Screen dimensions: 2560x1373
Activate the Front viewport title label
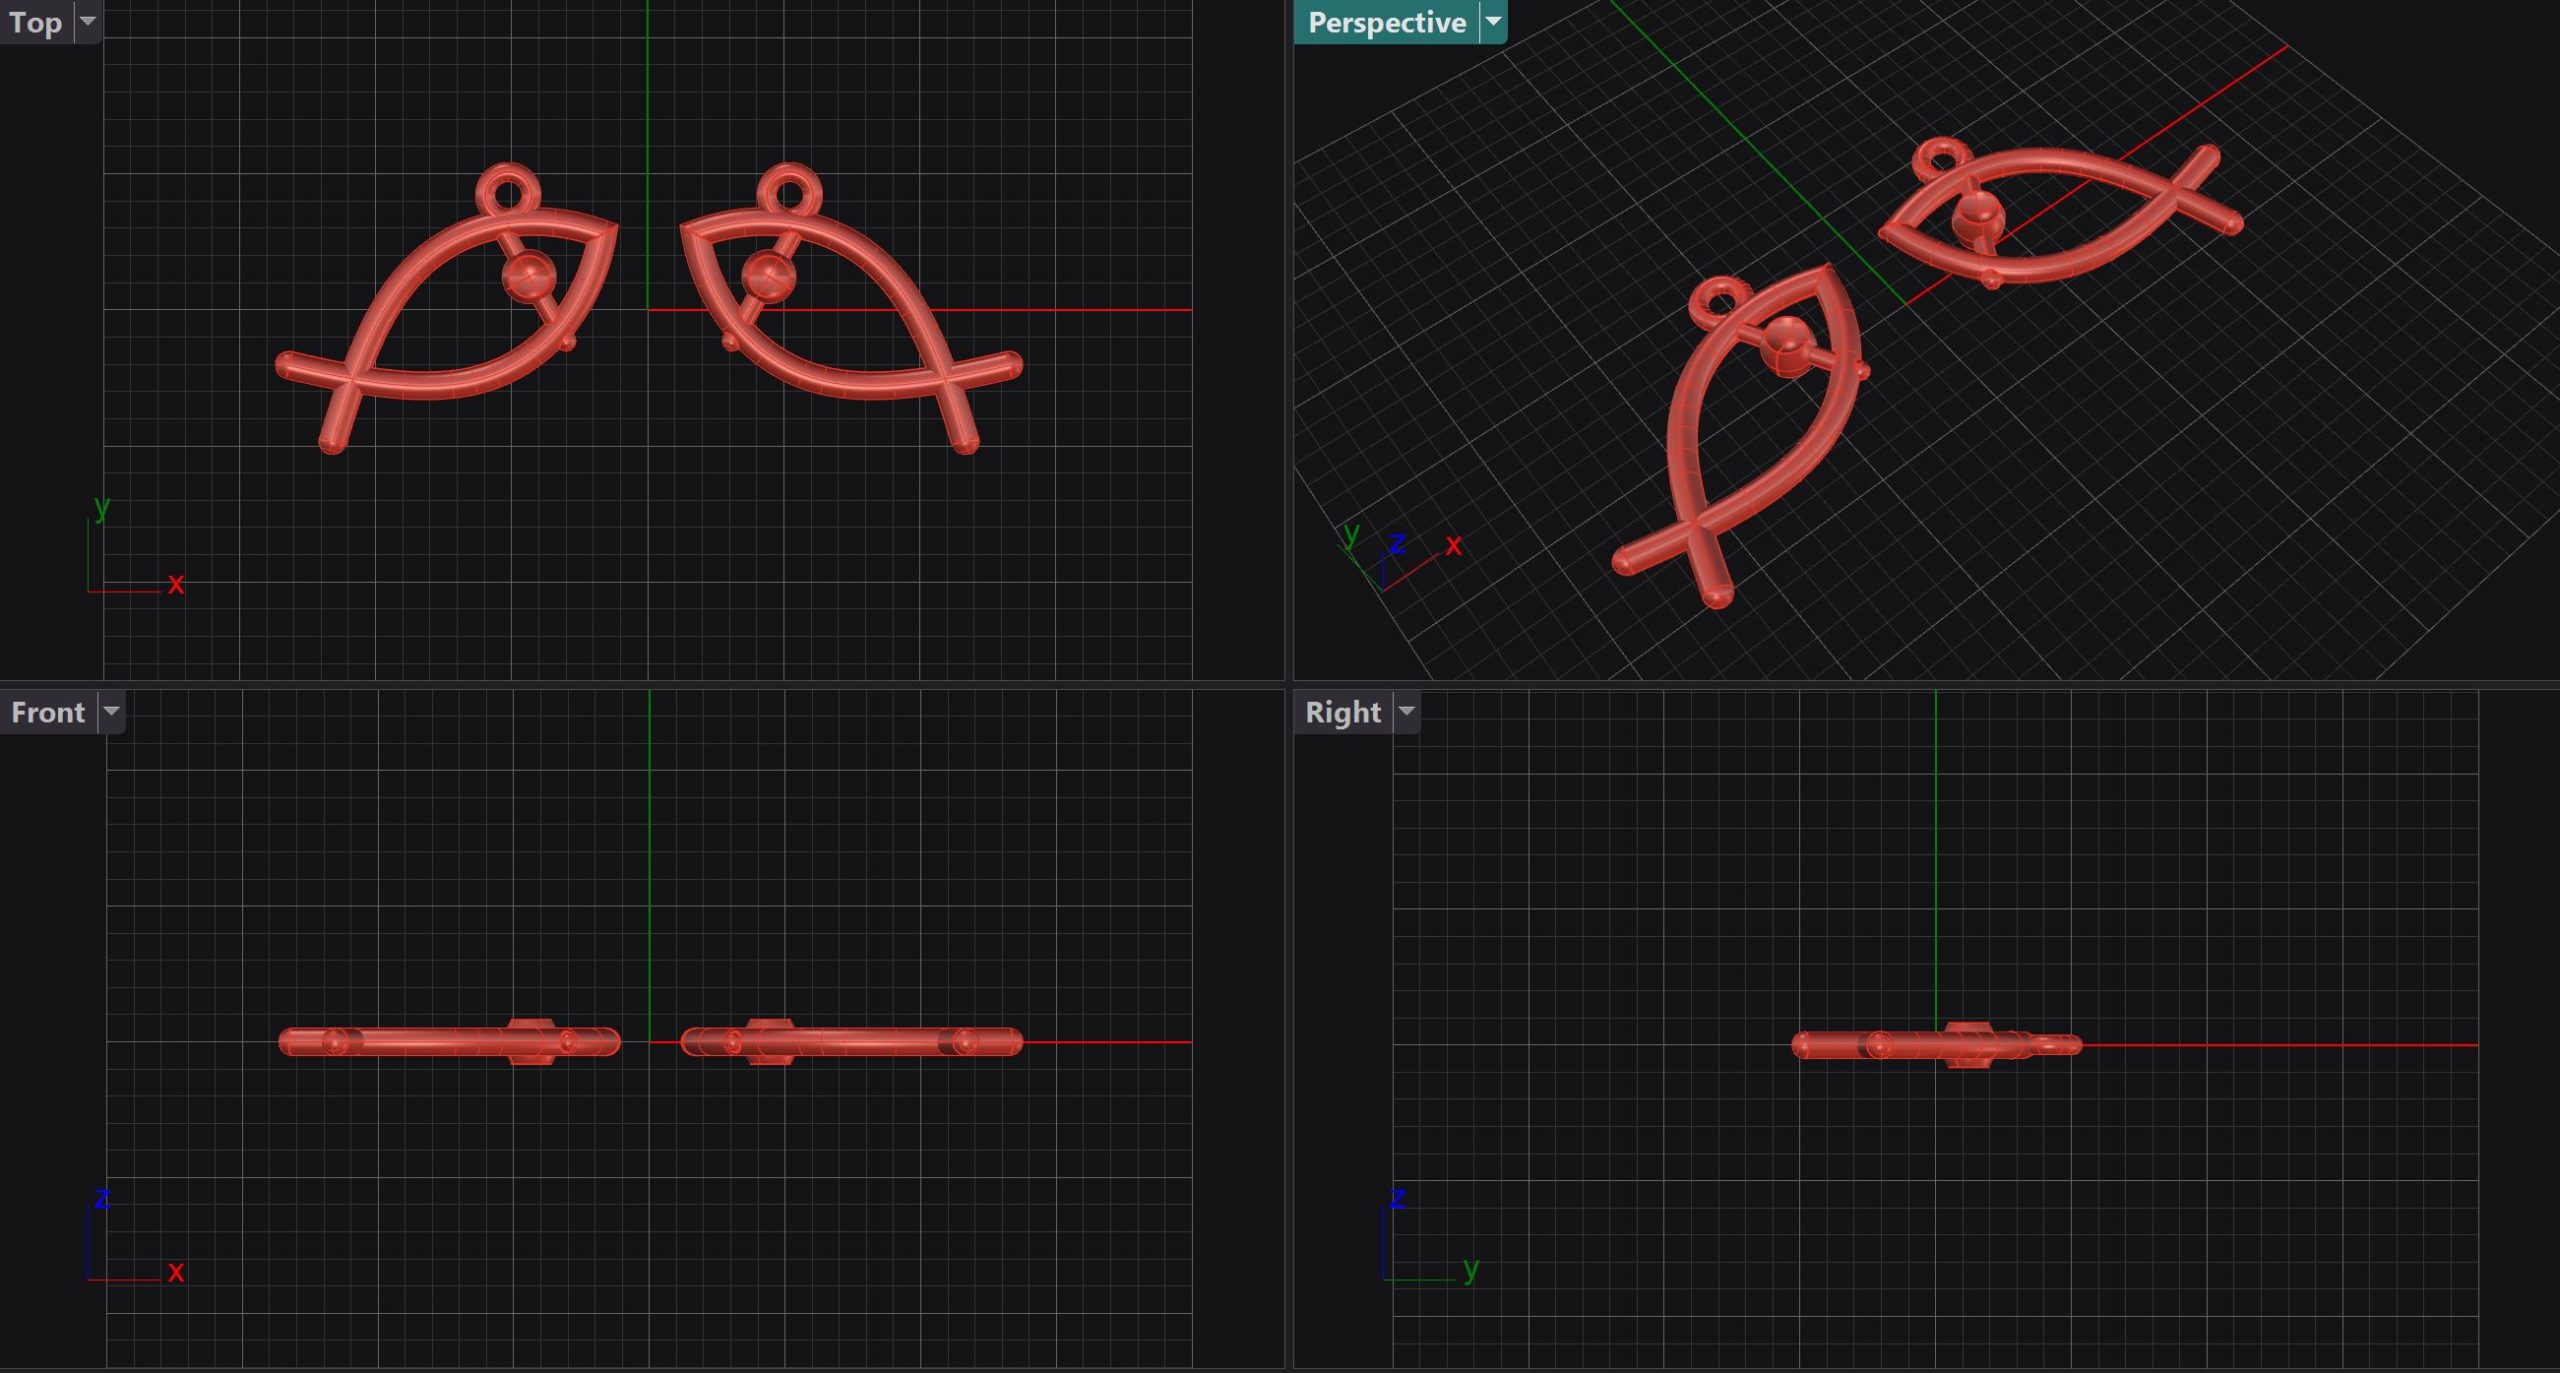point(48,712)
